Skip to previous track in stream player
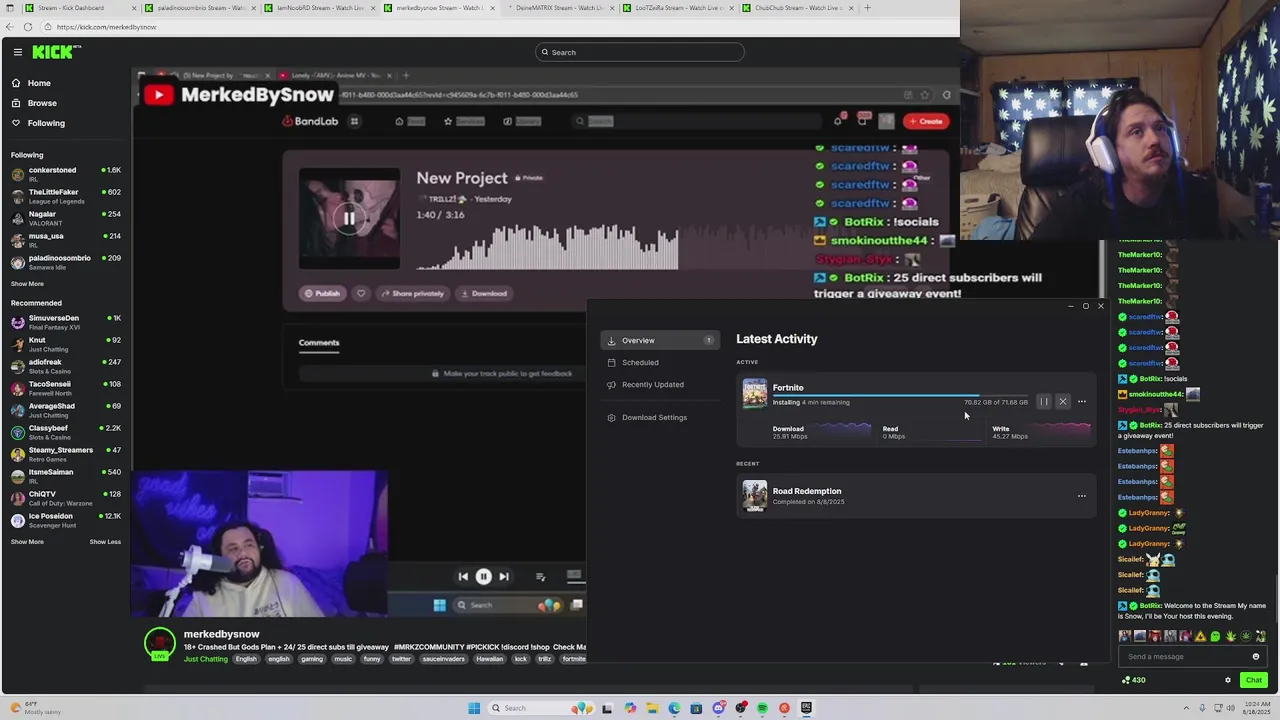This screenshot has width=1280, height=720. pyautogui.click(x=463, y=576)
